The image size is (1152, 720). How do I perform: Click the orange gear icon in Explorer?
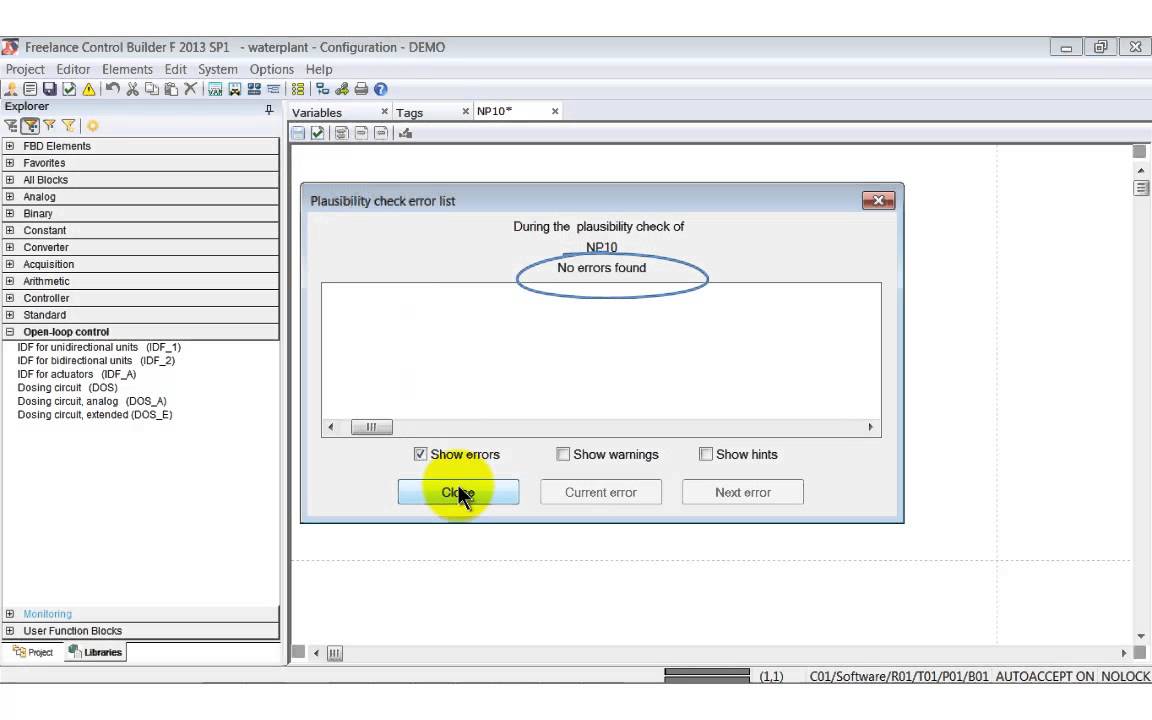[93, 126]
